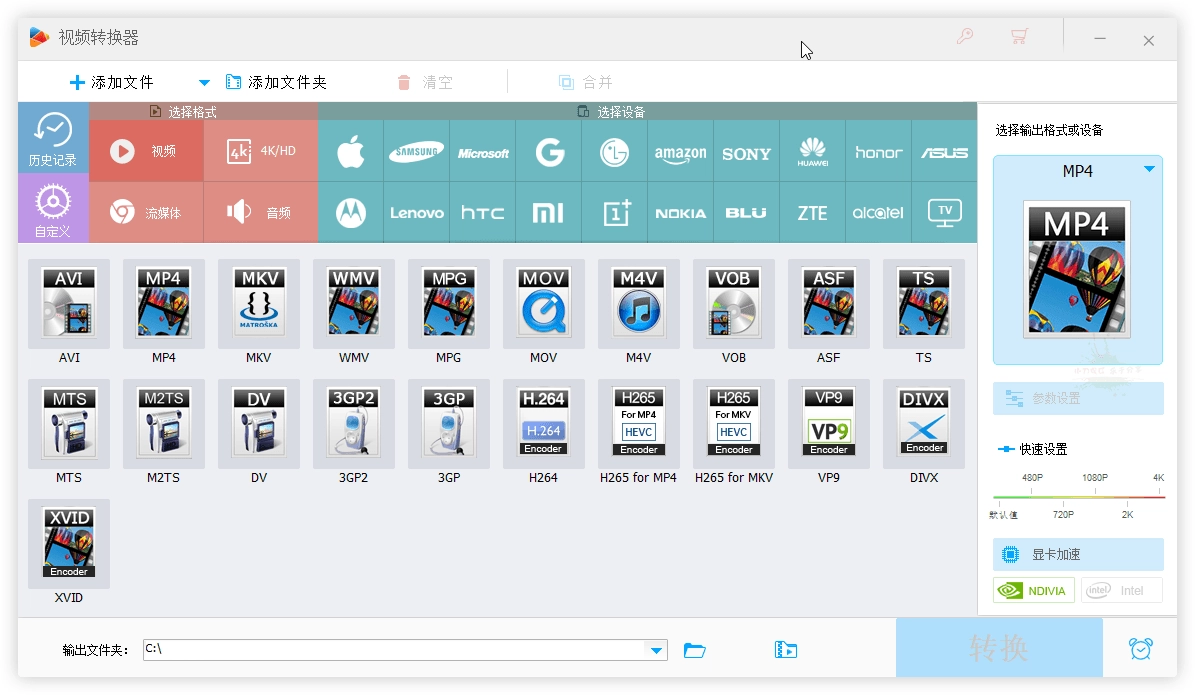The image size is (1195, 695).
Task: Enable the Intel acceleration option
Action: coord(1121,590)
